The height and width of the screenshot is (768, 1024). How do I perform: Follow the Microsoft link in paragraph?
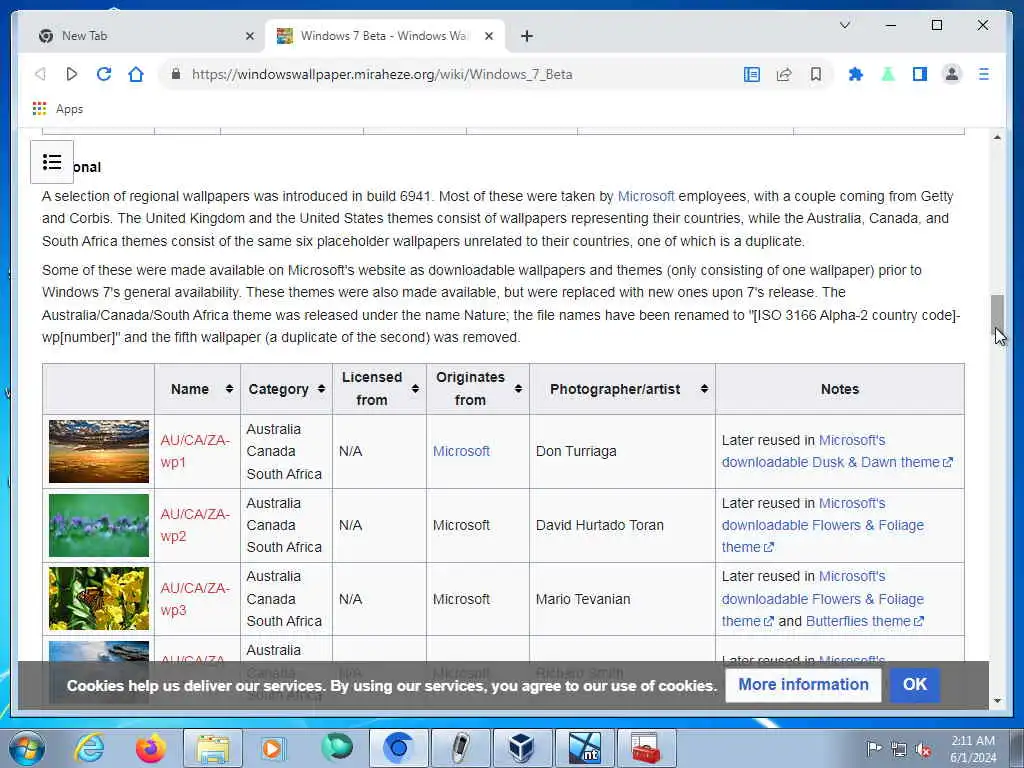point(646,196)
